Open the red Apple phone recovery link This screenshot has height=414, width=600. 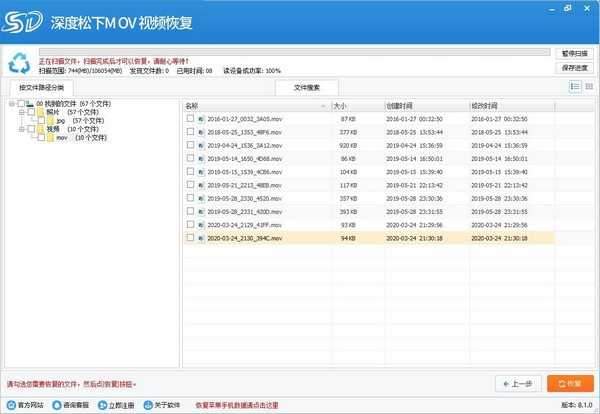pos(237,405)
